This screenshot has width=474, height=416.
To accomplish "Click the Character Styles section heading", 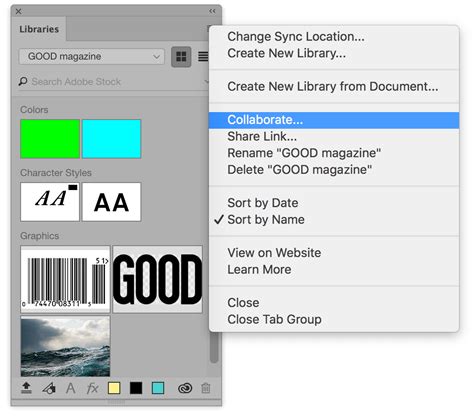I will [x=56, y=173].
